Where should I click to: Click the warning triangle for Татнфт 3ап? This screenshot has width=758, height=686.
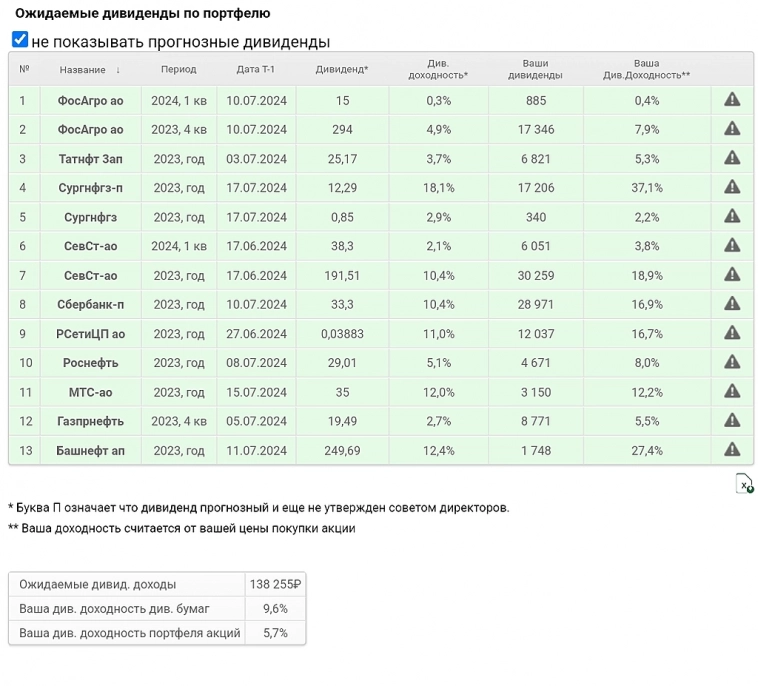[732, 158]
